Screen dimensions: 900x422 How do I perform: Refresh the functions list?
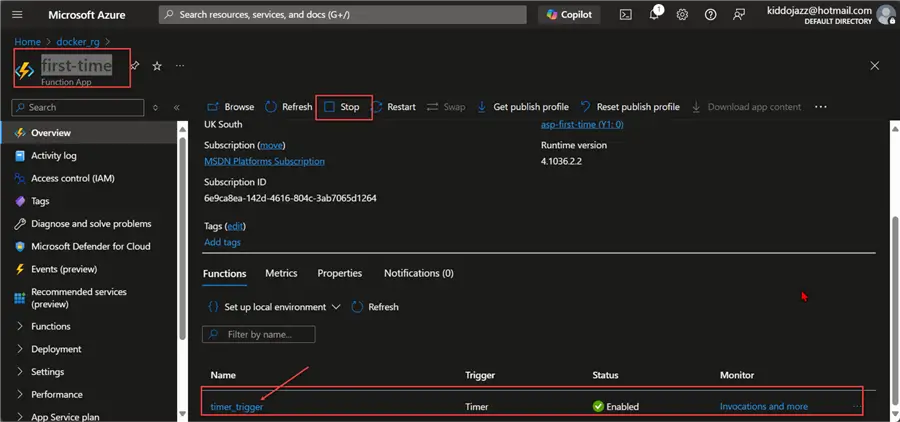point(375,307)
